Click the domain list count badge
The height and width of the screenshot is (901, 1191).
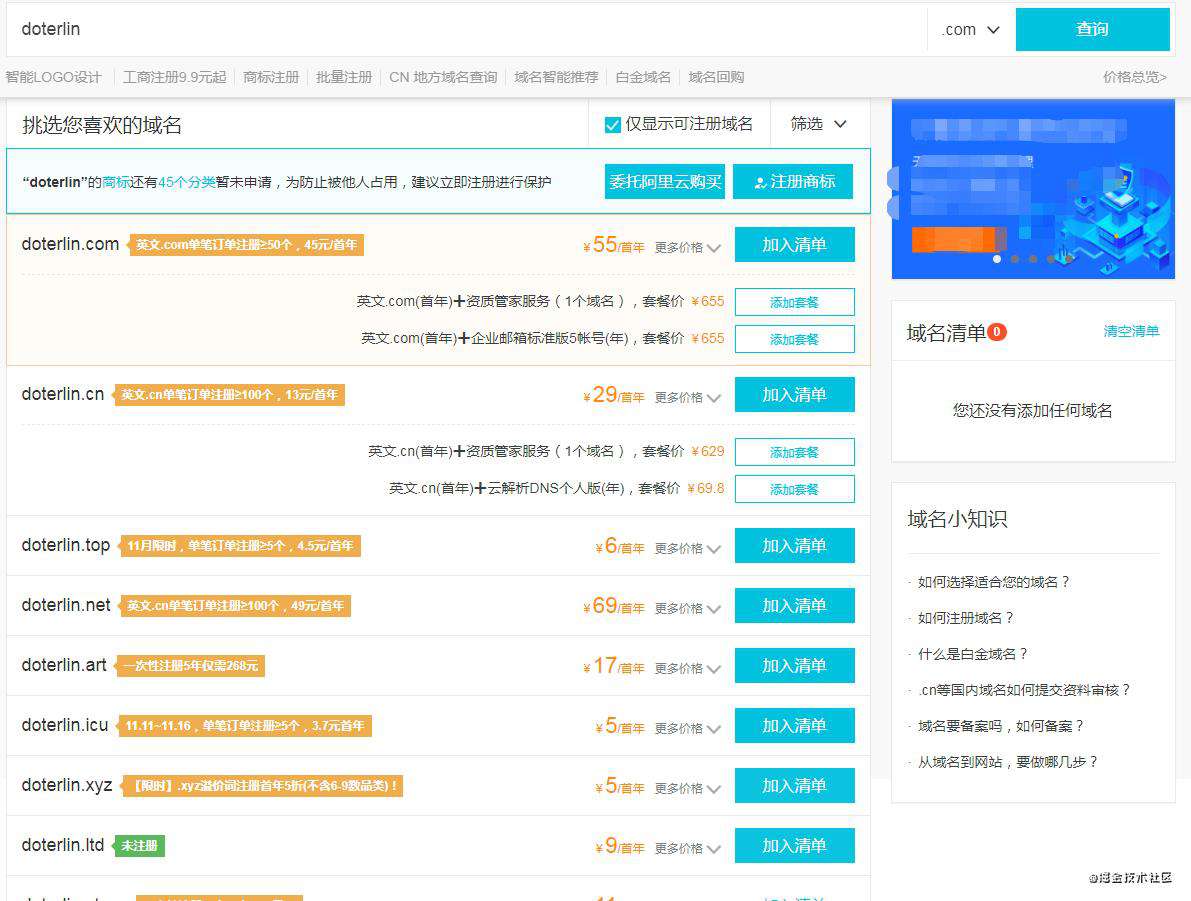[x=997, y=332]
